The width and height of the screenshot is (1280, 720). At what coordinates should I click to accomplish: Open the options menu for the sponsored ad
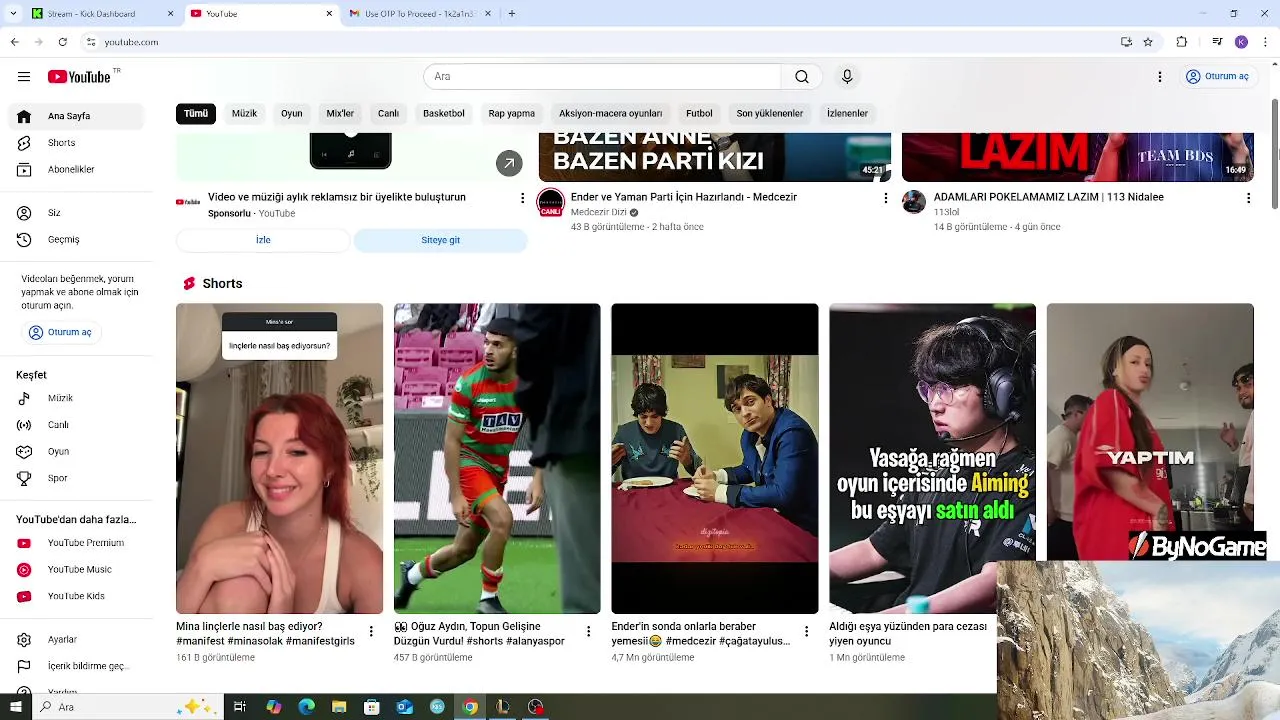click(x=522, y=199)
